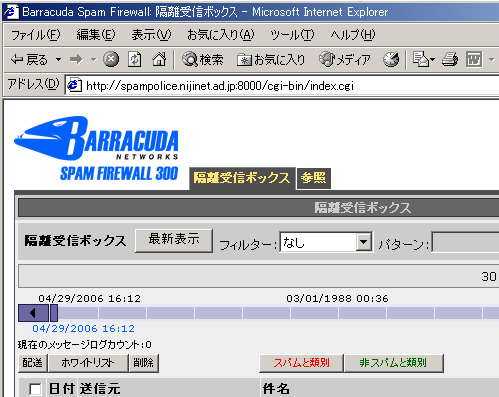Click the Mail icon in toolbar
Viewport: 499px width, 397px height.
click(424, 60)
